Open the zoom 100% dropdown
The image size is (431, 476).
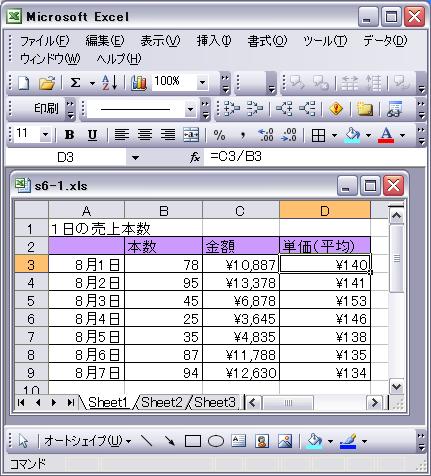tap(202, 83)
